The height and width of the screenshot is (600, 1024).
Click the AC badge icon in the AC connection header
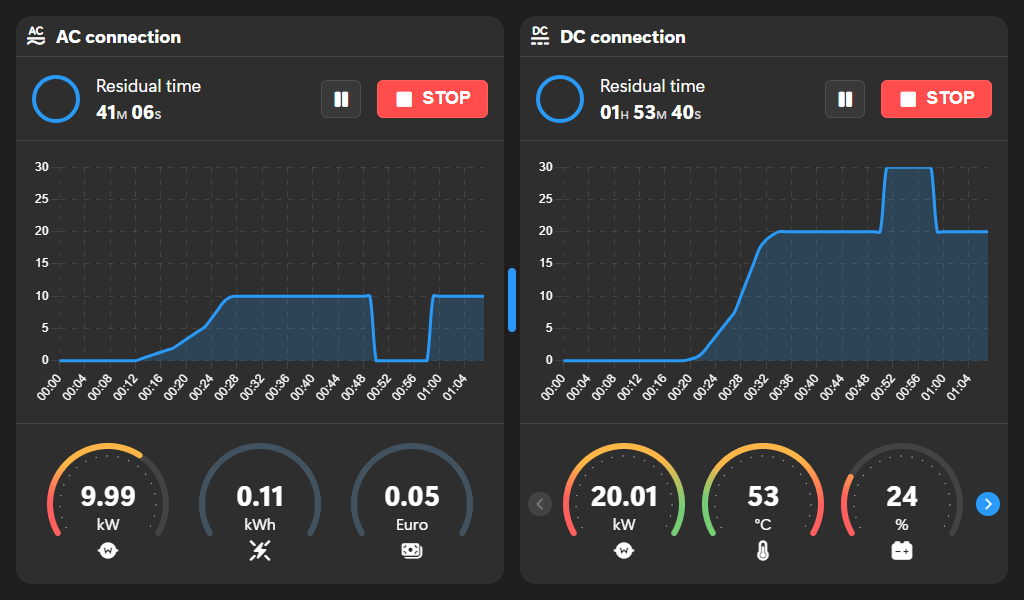tap(35, 35)
